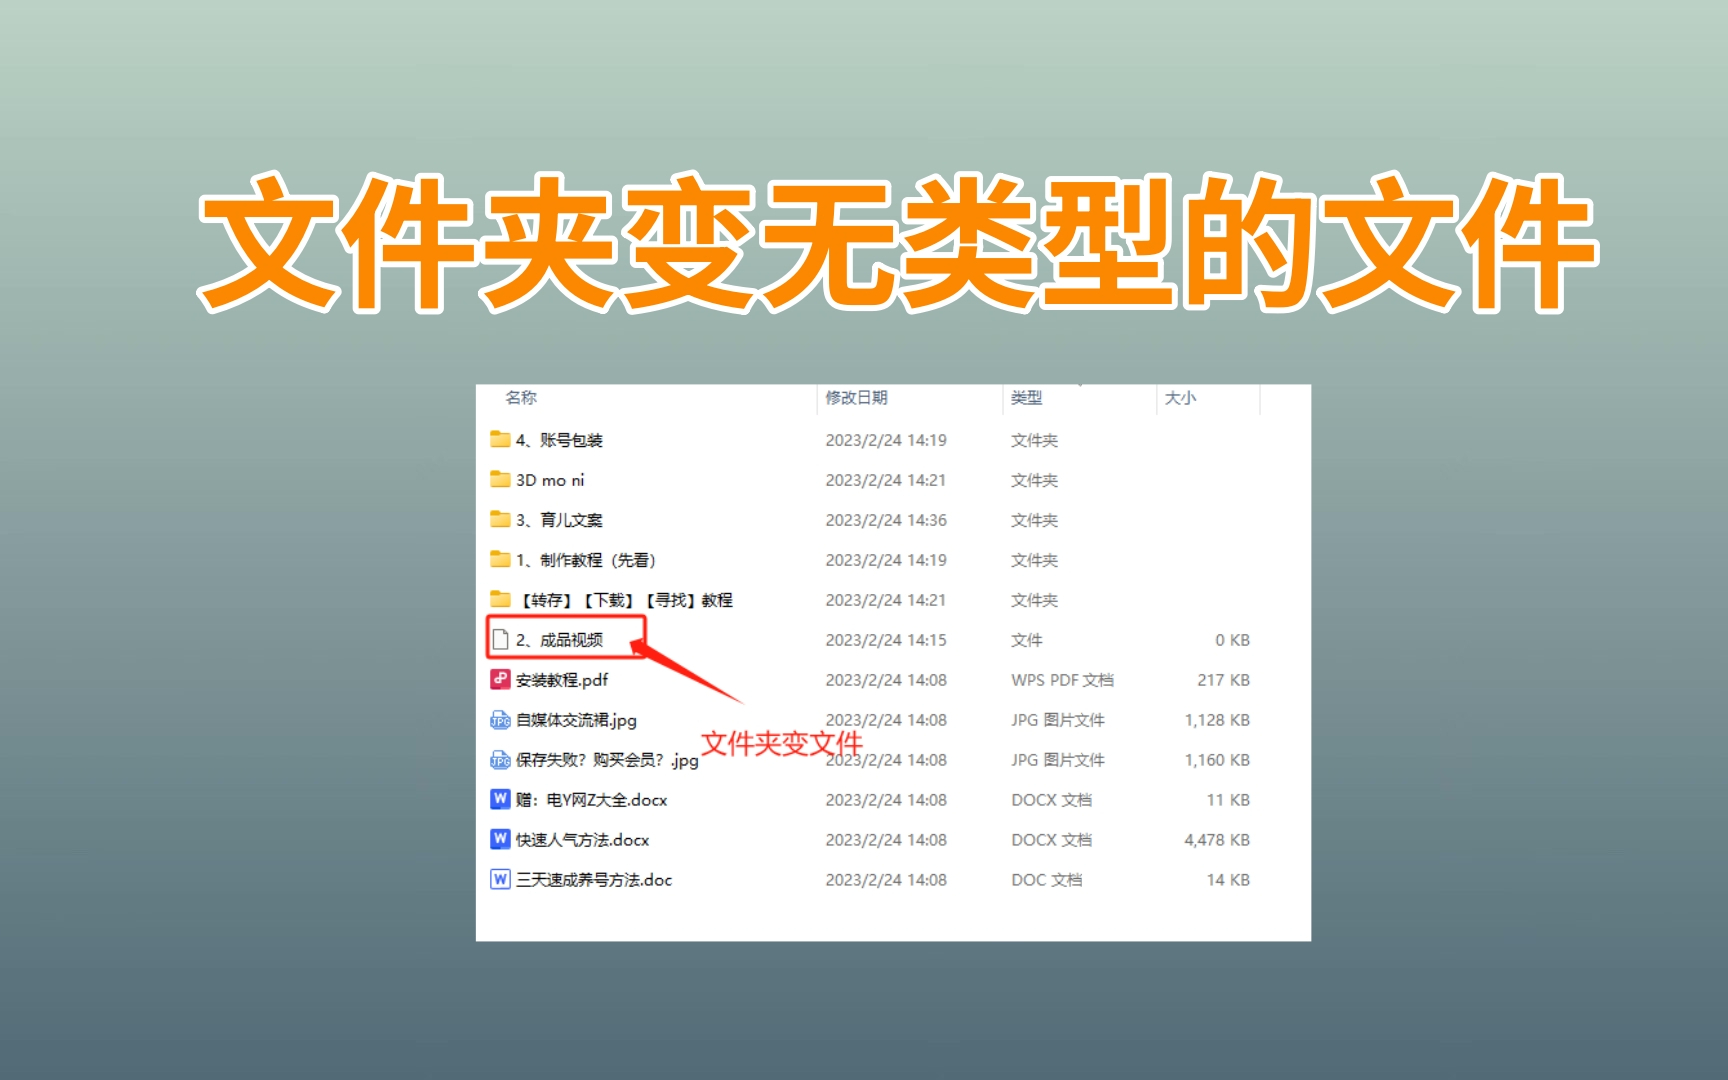Click the WPS PDF 文档 type cell

1062,680
